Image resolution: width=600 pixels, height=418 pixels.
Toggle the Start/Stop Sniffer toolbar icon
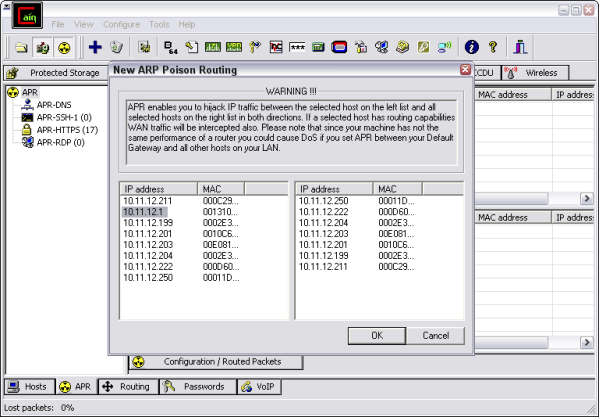click(42, 47)
